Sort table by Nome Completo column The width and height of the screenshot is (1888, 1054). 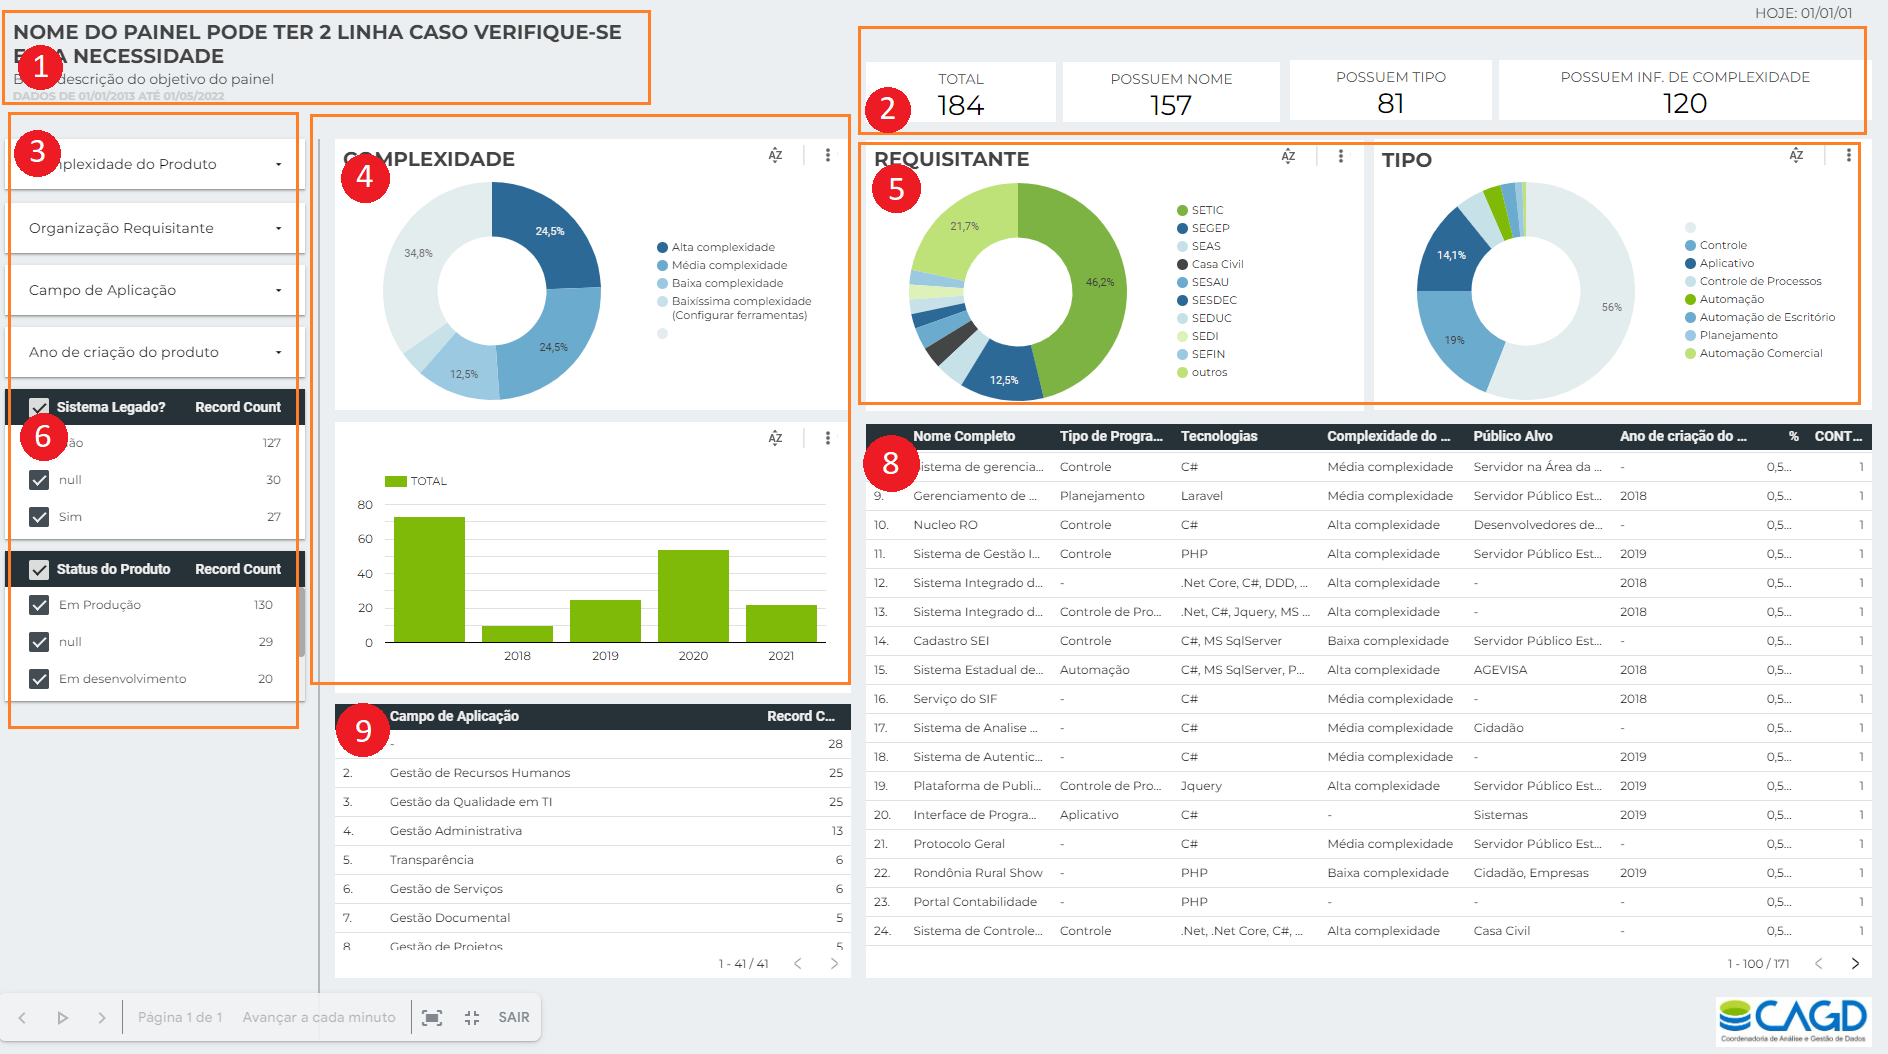(964, 436)
